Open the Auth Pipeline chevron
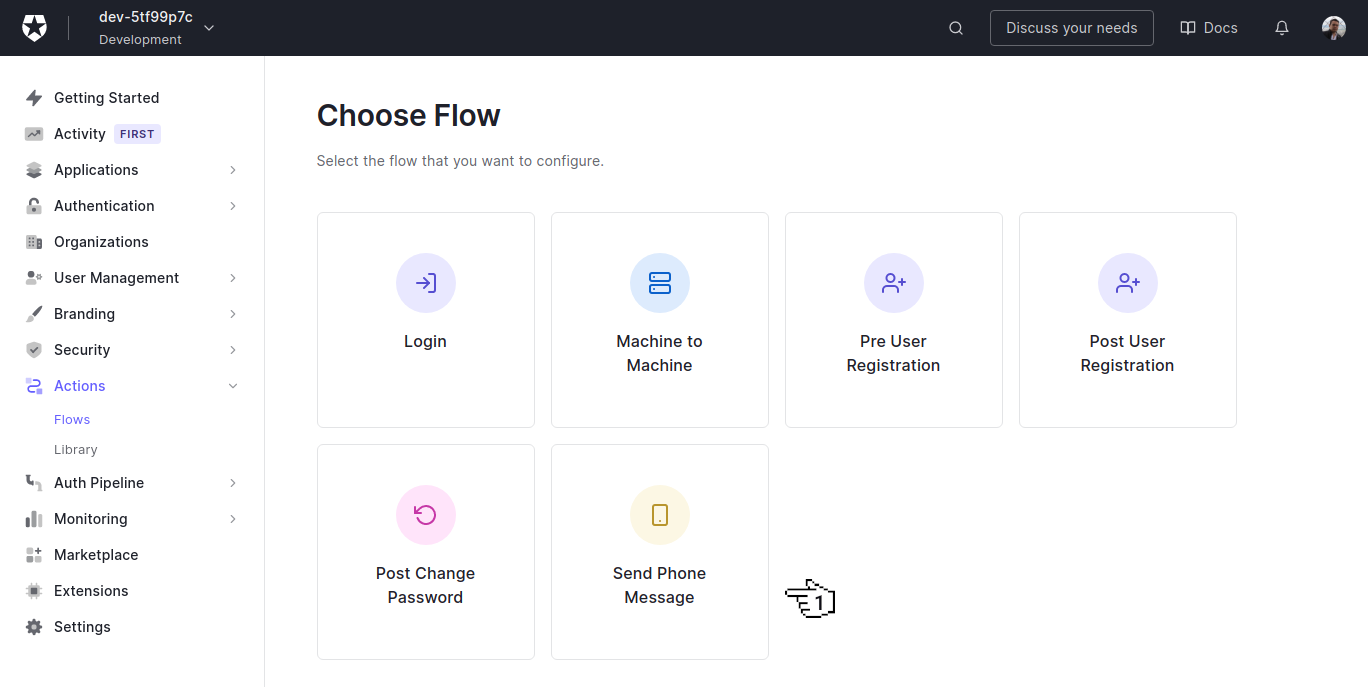The height and width of the screenshot is (687, 1368). point(232,482)
